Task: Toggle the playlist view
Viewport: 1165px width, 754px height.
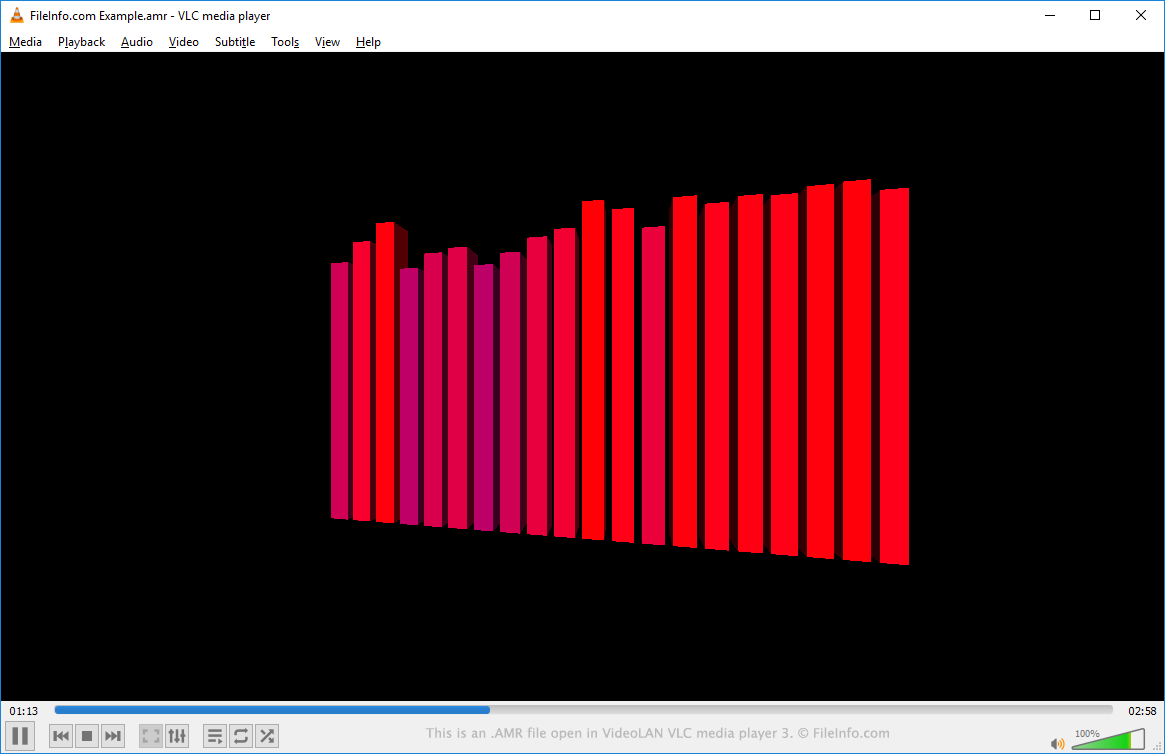Action: (x=215, y=735)
